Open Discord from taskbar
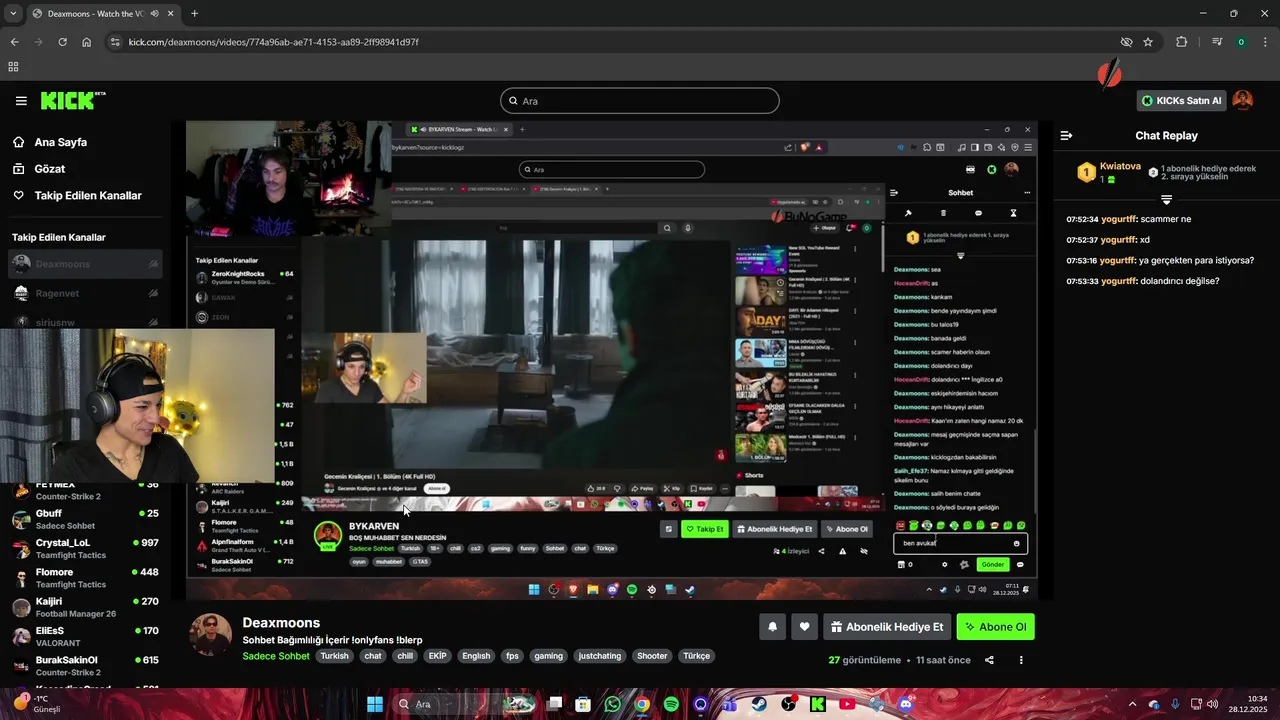Viewport: 1280px width, 720px height. [906, 704]
